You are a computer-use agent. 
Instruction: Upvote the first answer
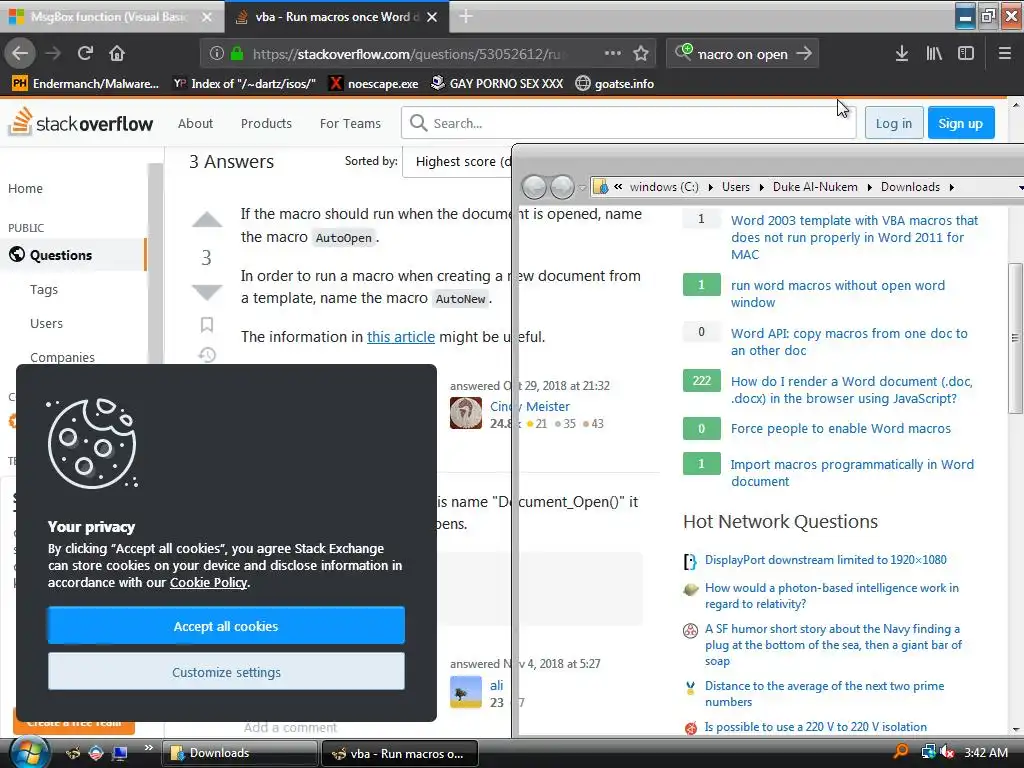[206, 221]
